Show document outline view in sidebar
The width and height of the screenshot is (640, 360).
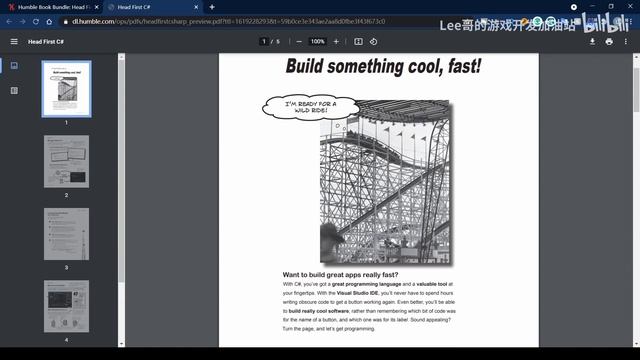tap(14, 91)
